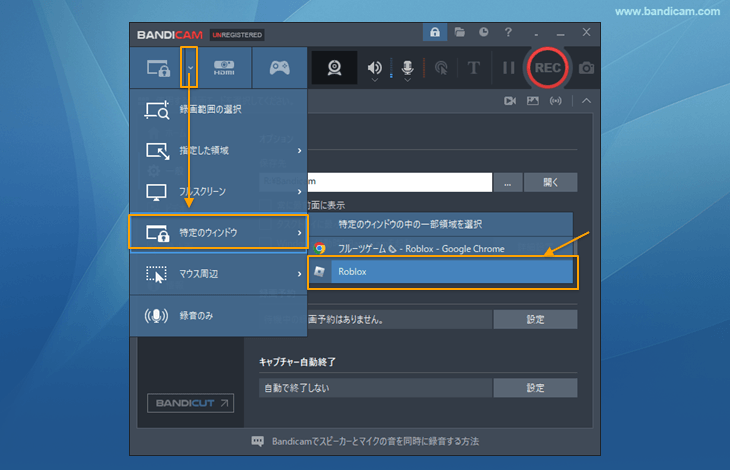Toggle the mouse click effect icon
Viewport: 730px width, 470px height.
click(x=441, y=68)
